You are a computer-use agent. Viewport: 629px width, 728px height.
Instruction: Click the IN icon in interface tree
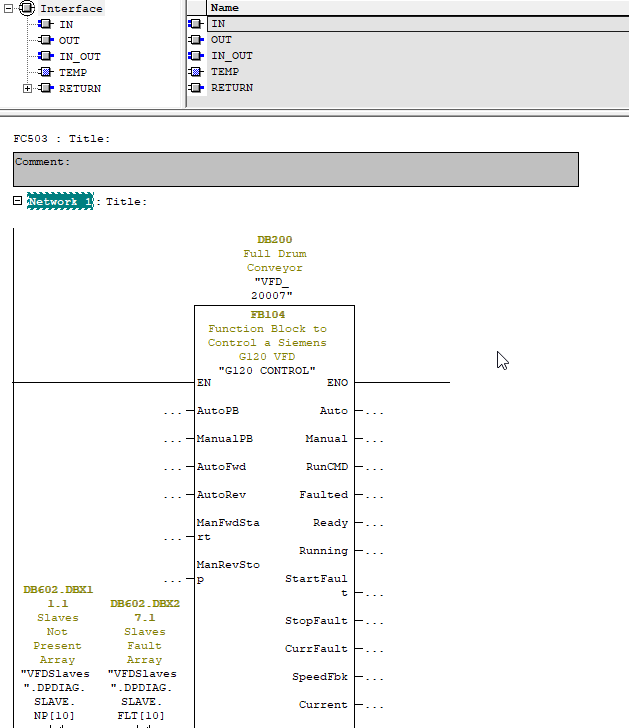point(45,24)
